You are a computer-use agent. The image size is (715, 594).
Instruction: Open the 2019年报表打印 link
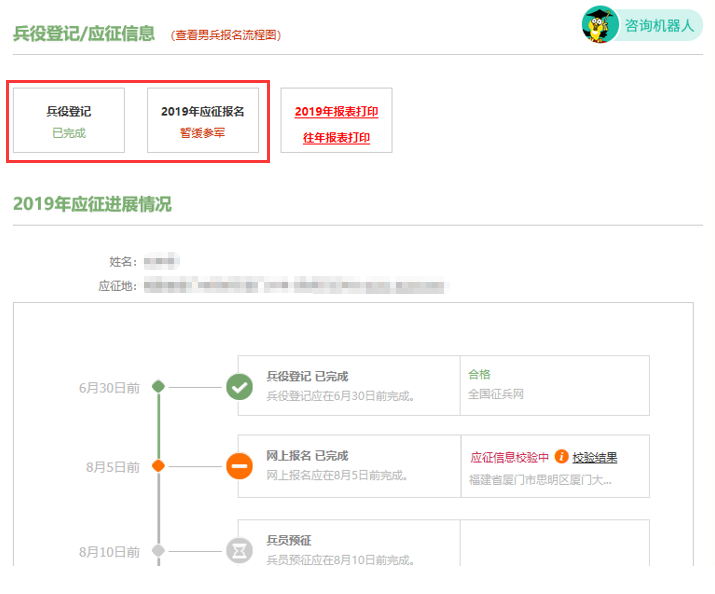click(x=336, y=111)
